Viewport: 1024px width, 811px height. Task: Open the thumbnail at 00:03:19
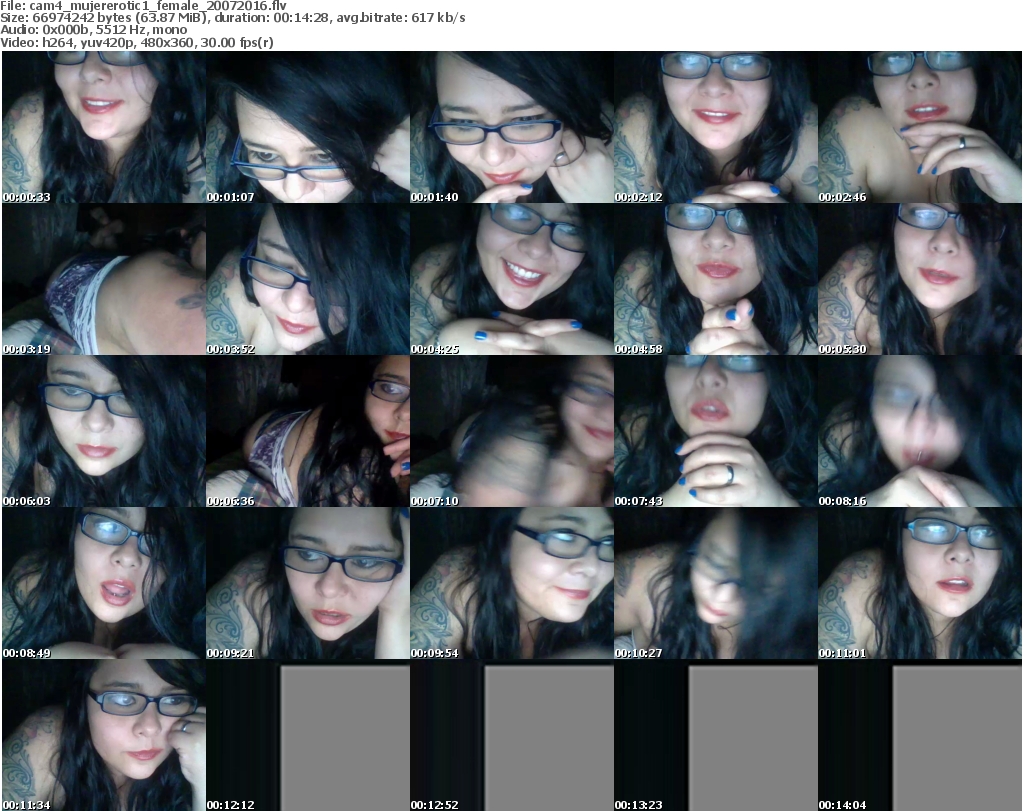pyautogui.click(x=104, y=279)
